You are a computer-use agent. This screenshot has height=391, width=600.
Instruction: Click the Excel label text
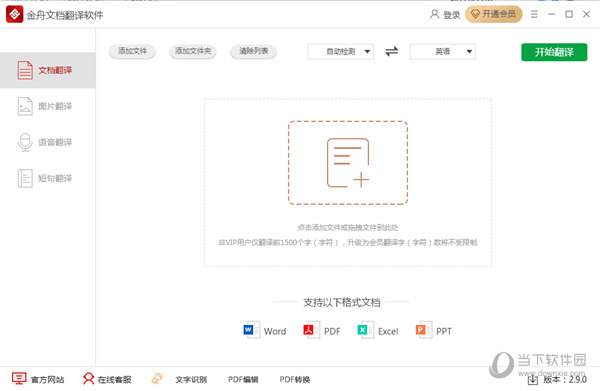pyautogui.click(x=388, y=331)
